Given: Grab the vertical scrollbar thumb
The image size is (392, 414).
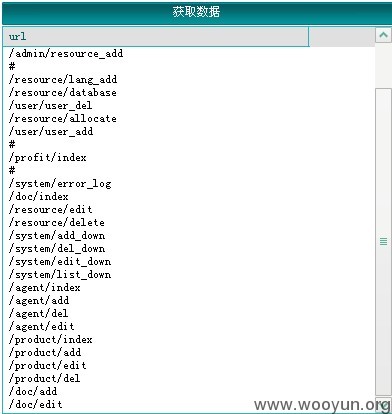Looking at the screenshot, I should click(x=383, y=241).
